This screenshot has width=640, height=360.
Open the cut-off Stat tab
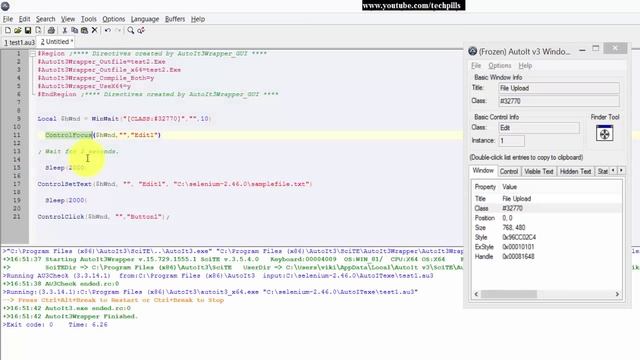coord(602,171)
